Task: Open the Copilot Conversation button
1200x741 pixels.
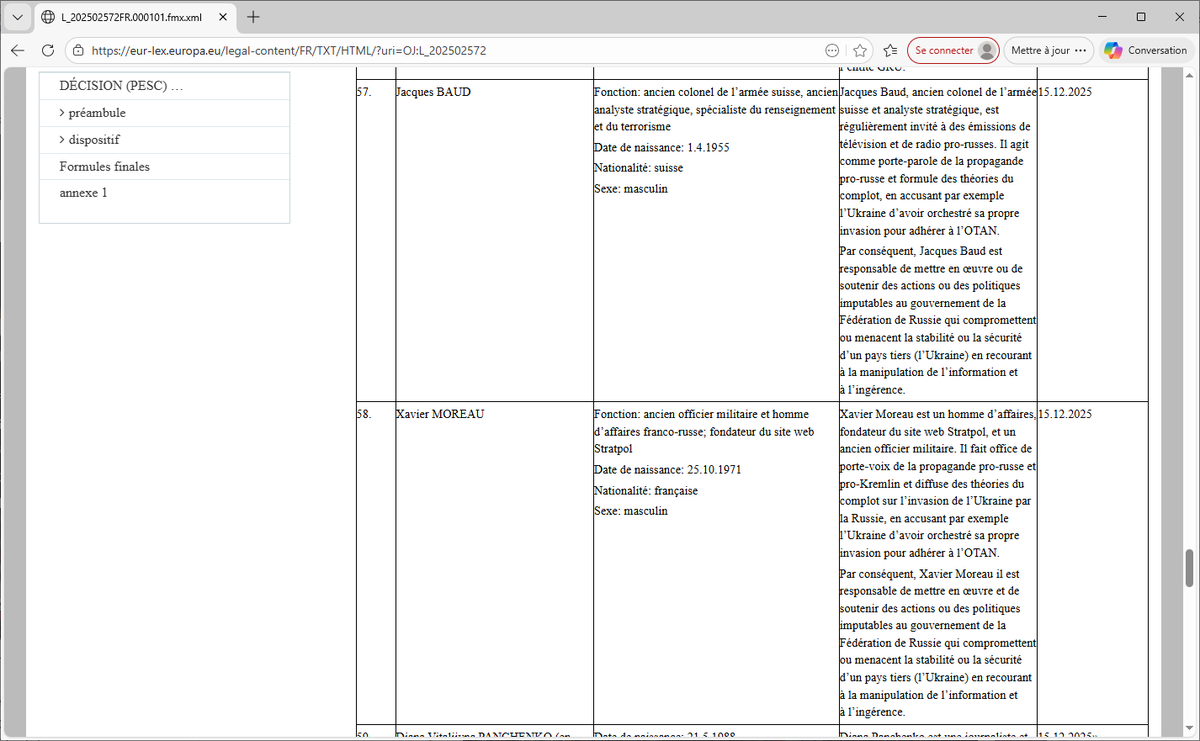Action: (x=1146, y=50)
